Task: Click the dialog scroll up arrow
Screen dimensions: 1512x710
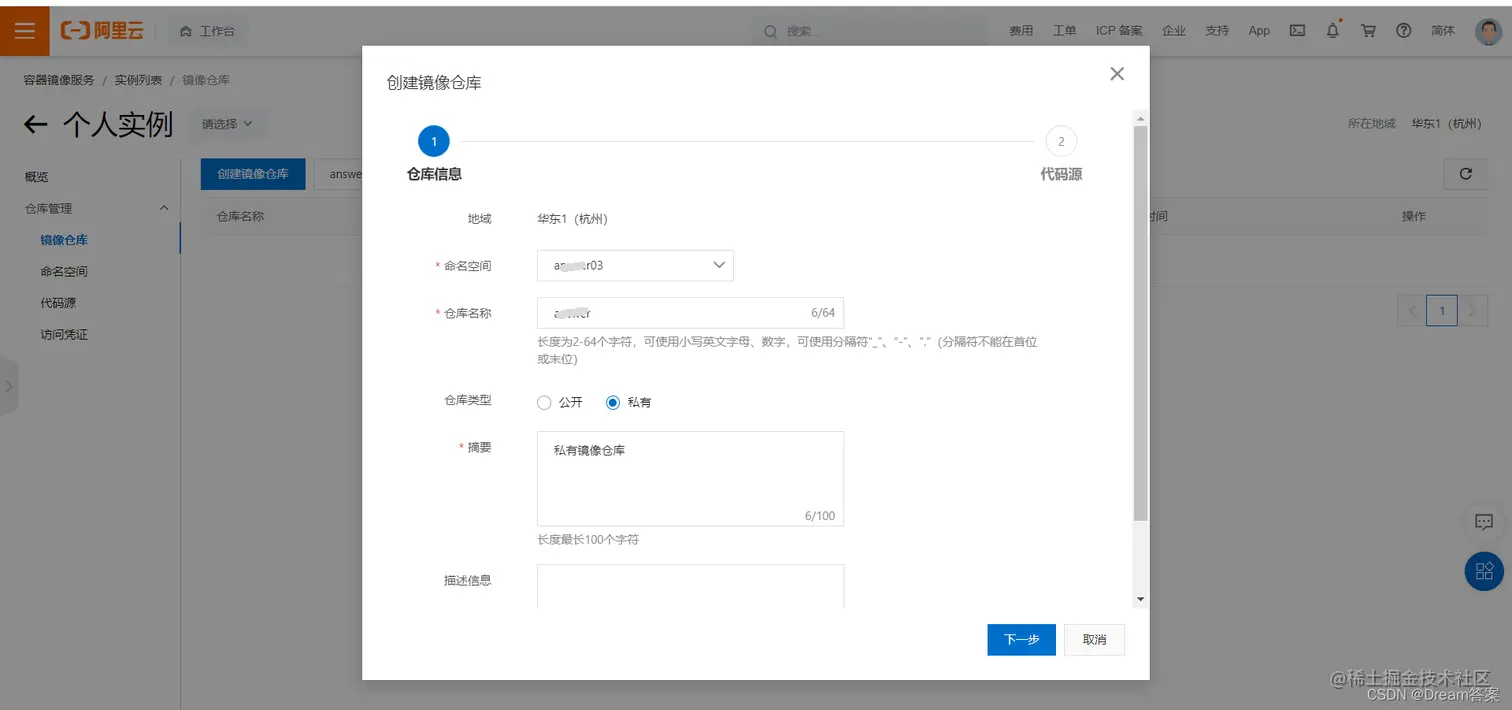Action: (1140, 118)
